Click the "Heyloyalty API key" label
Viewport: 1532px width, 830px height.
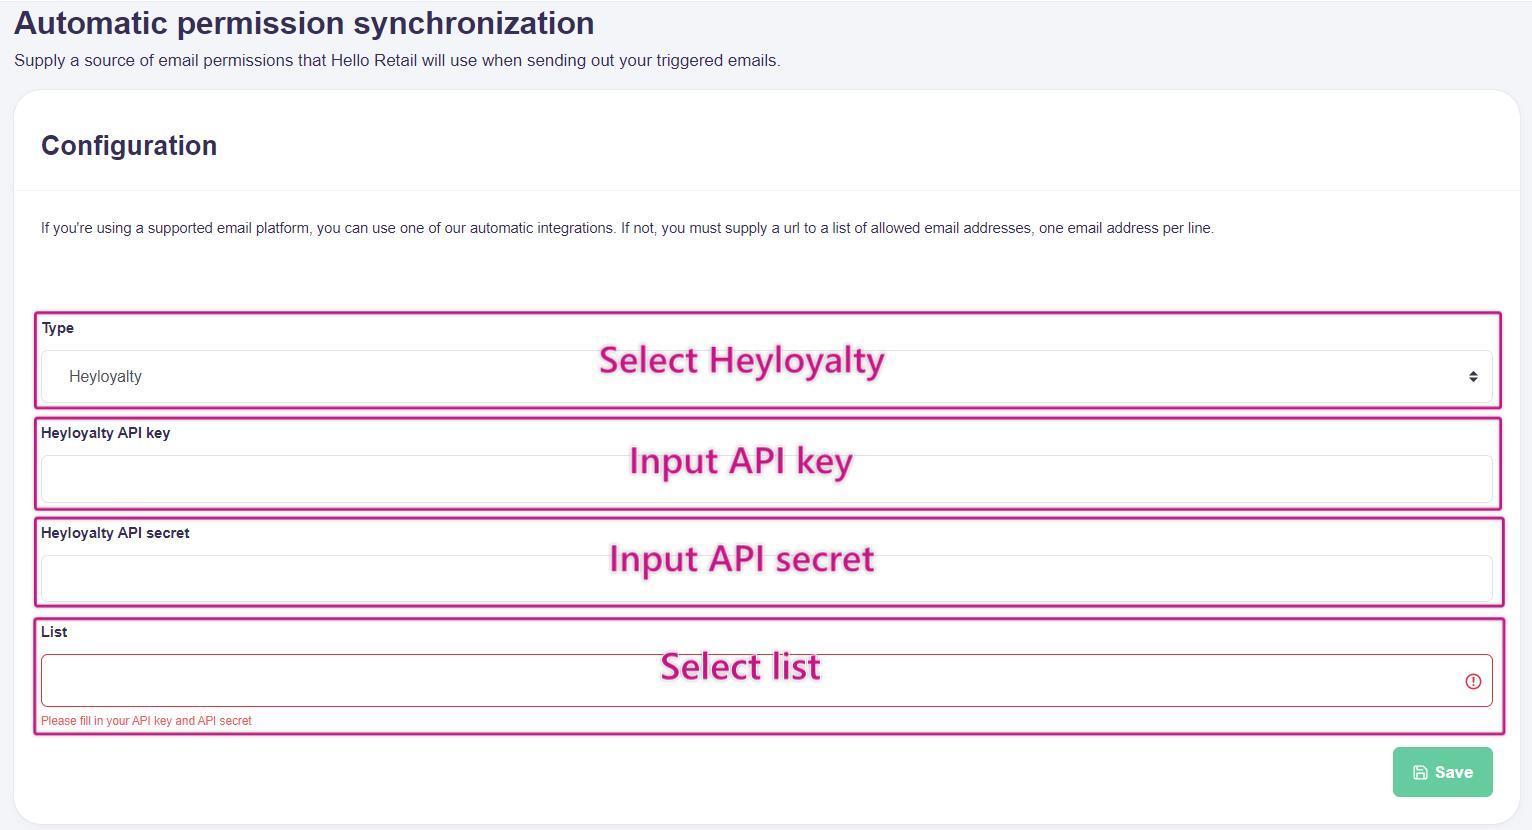(105, 433)
